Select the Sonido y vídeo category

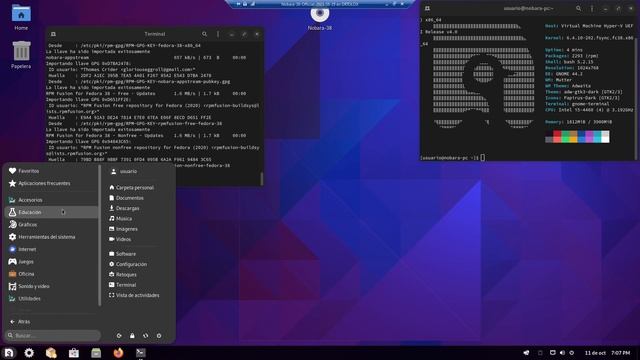51,286
